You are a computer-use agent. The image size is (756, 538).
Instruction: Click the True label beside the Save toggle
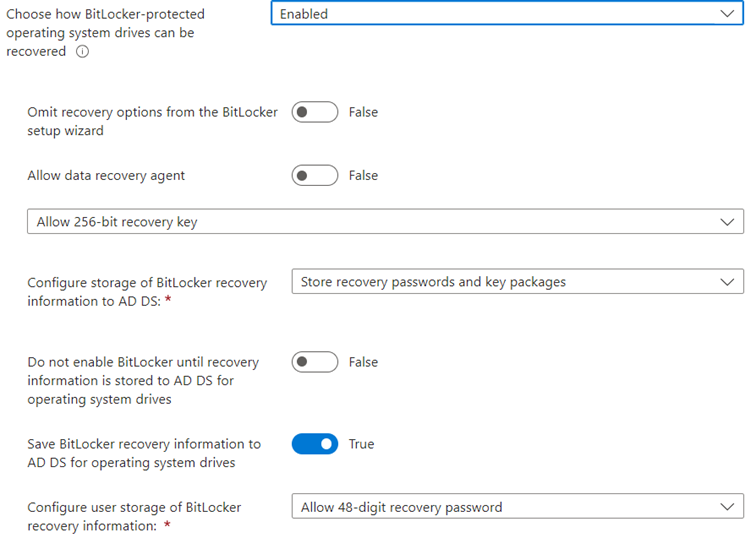[361, 444]
